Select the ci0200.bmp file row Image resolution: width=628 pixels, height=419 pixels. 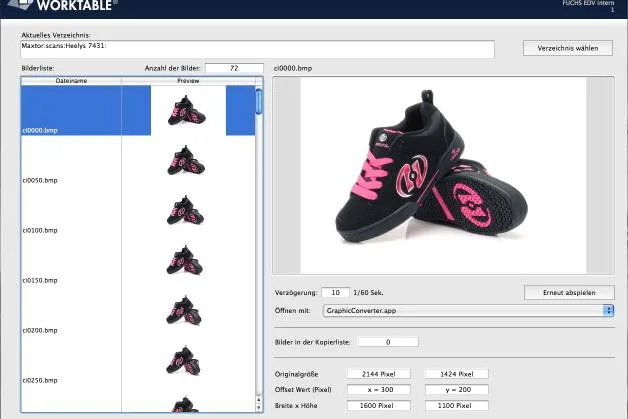138,311
